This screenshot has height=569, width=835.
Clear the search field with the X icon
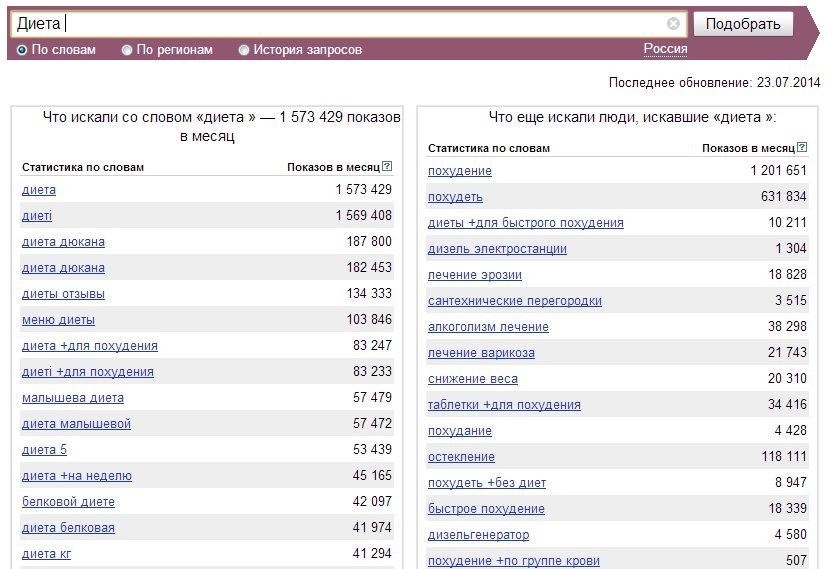[x=673, y=23]
